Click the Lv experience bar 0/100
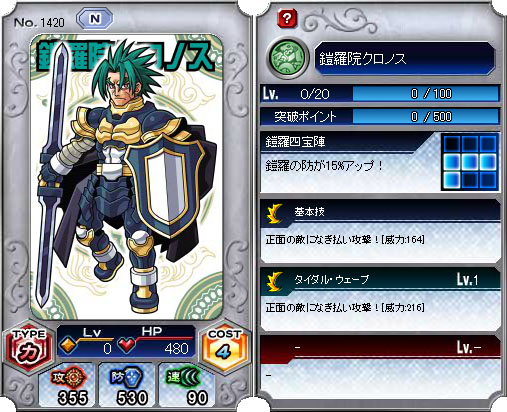Image resolution: width=507 pixels, height=412 pixels. pos(425,94)
